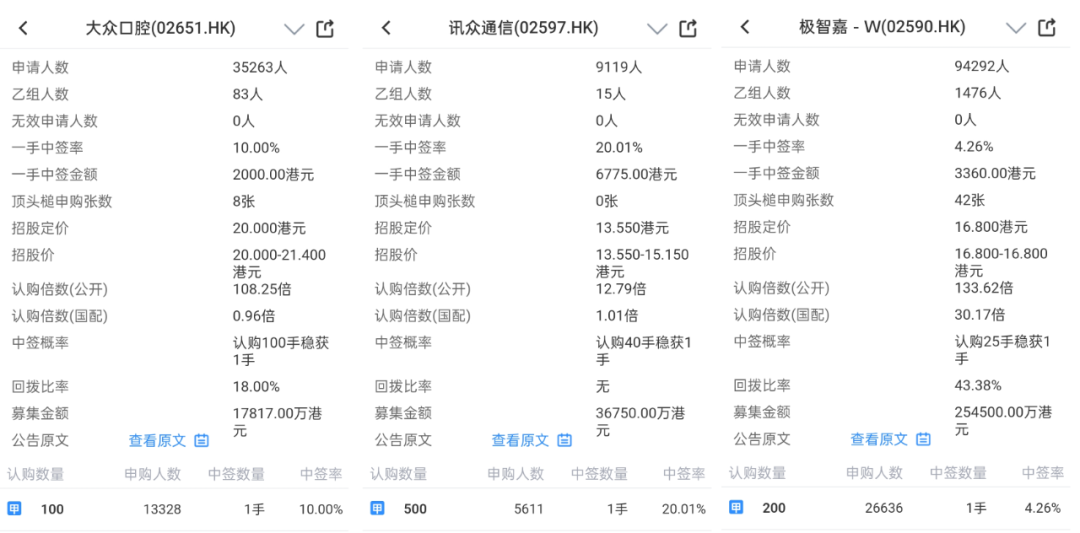
Task: Click raised amount 17817.00万港元
Action: [277, 422]
